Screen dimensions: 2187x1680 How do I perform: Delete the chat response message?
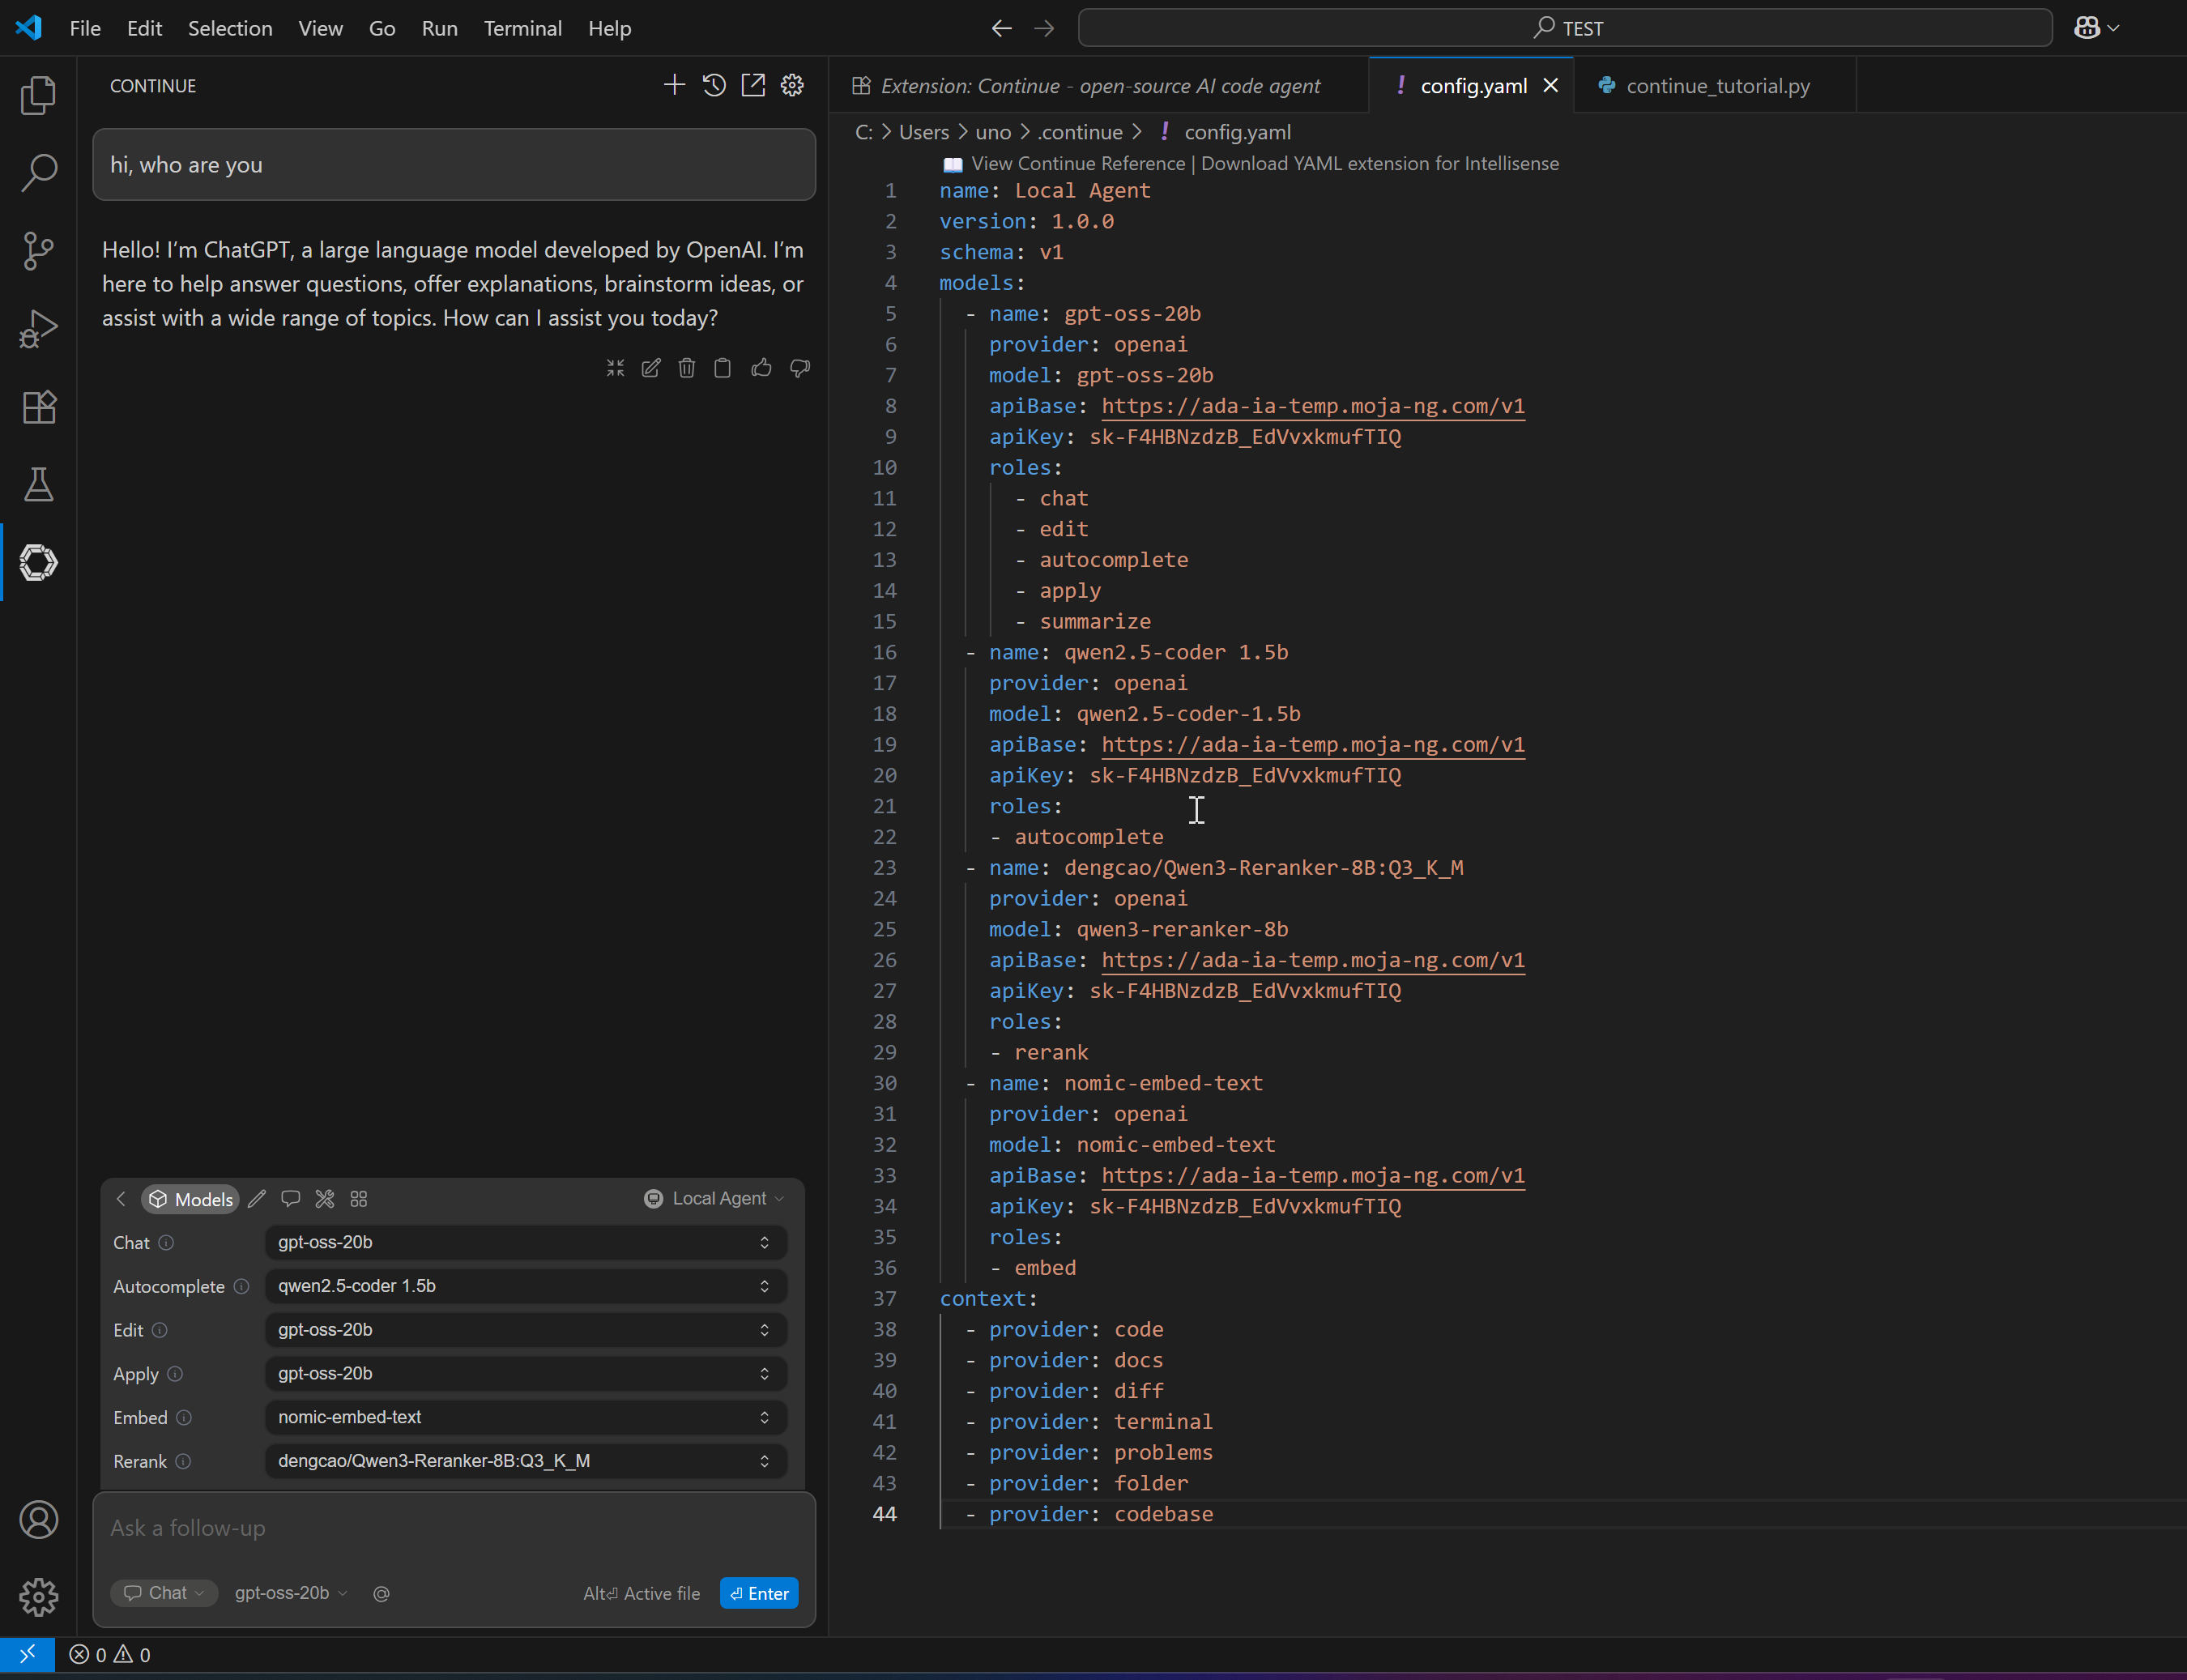point(686,368)
